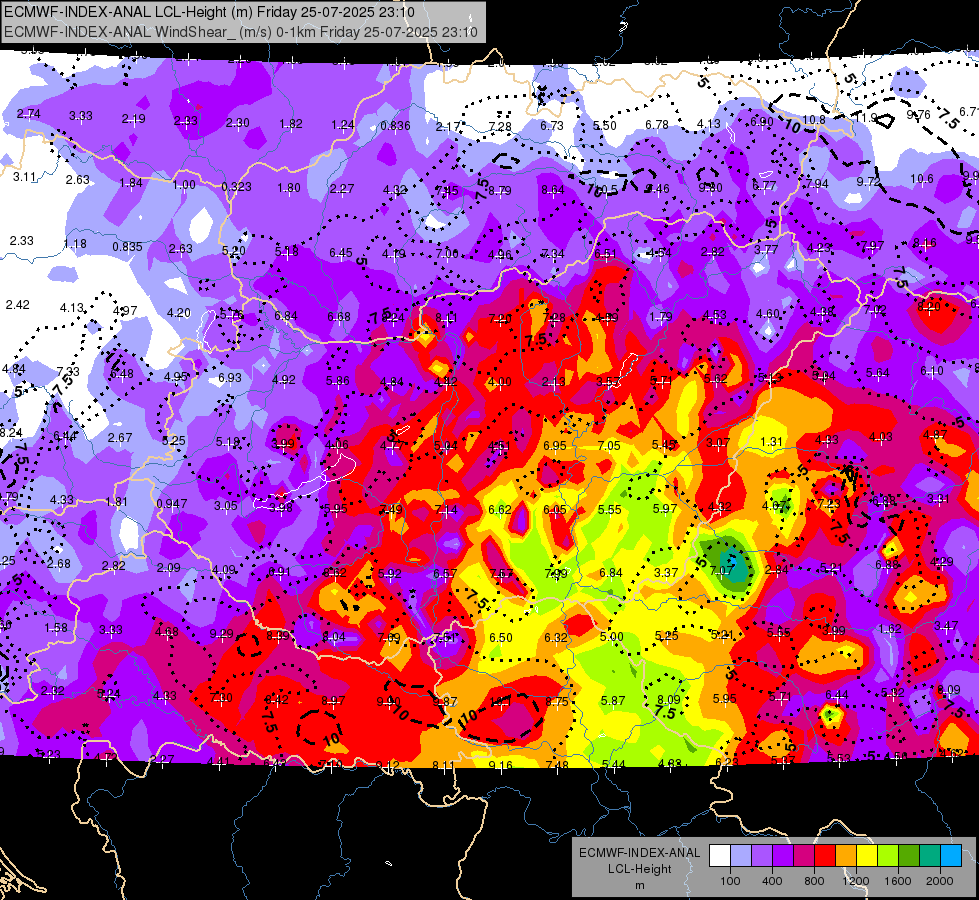Click the legend label 1200
979x900 pixels.
[x=855, y=881]
